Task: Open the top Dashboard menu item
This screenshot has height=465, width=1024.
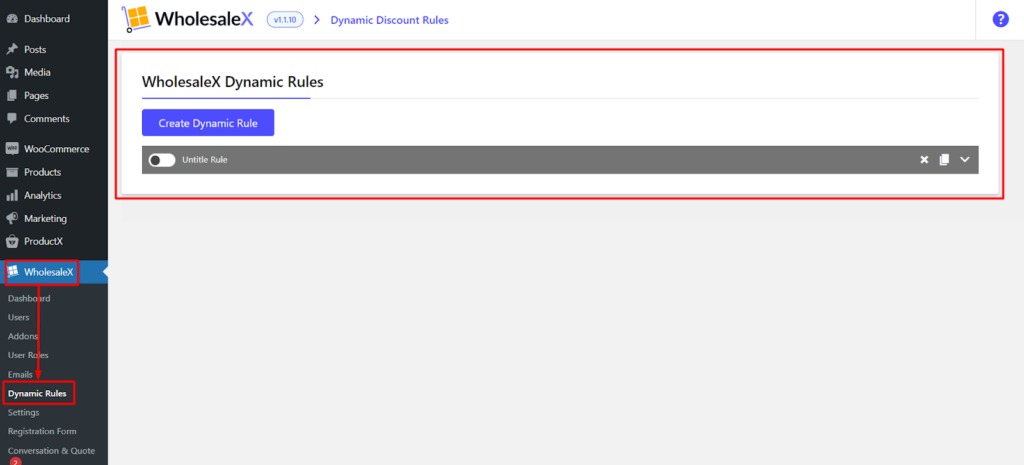Action: (47, 19)
